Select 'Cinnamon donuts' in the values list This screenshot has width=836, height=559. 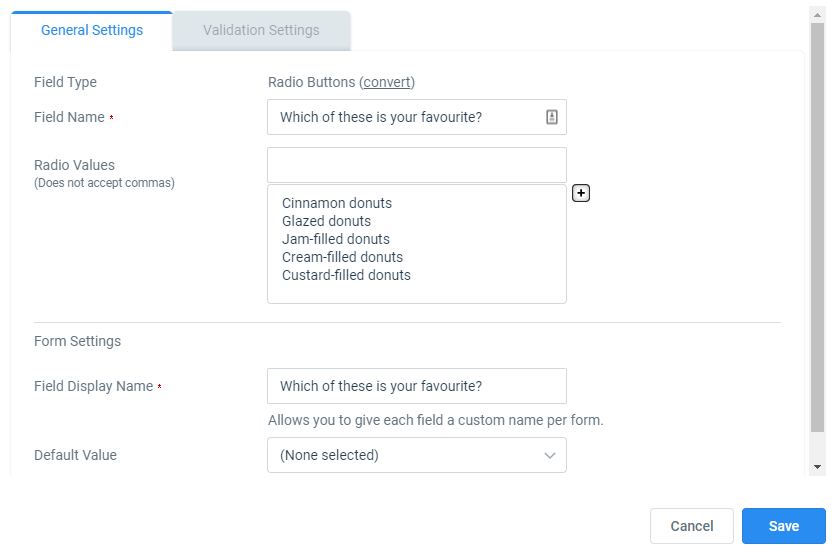[x=336, y=203]
